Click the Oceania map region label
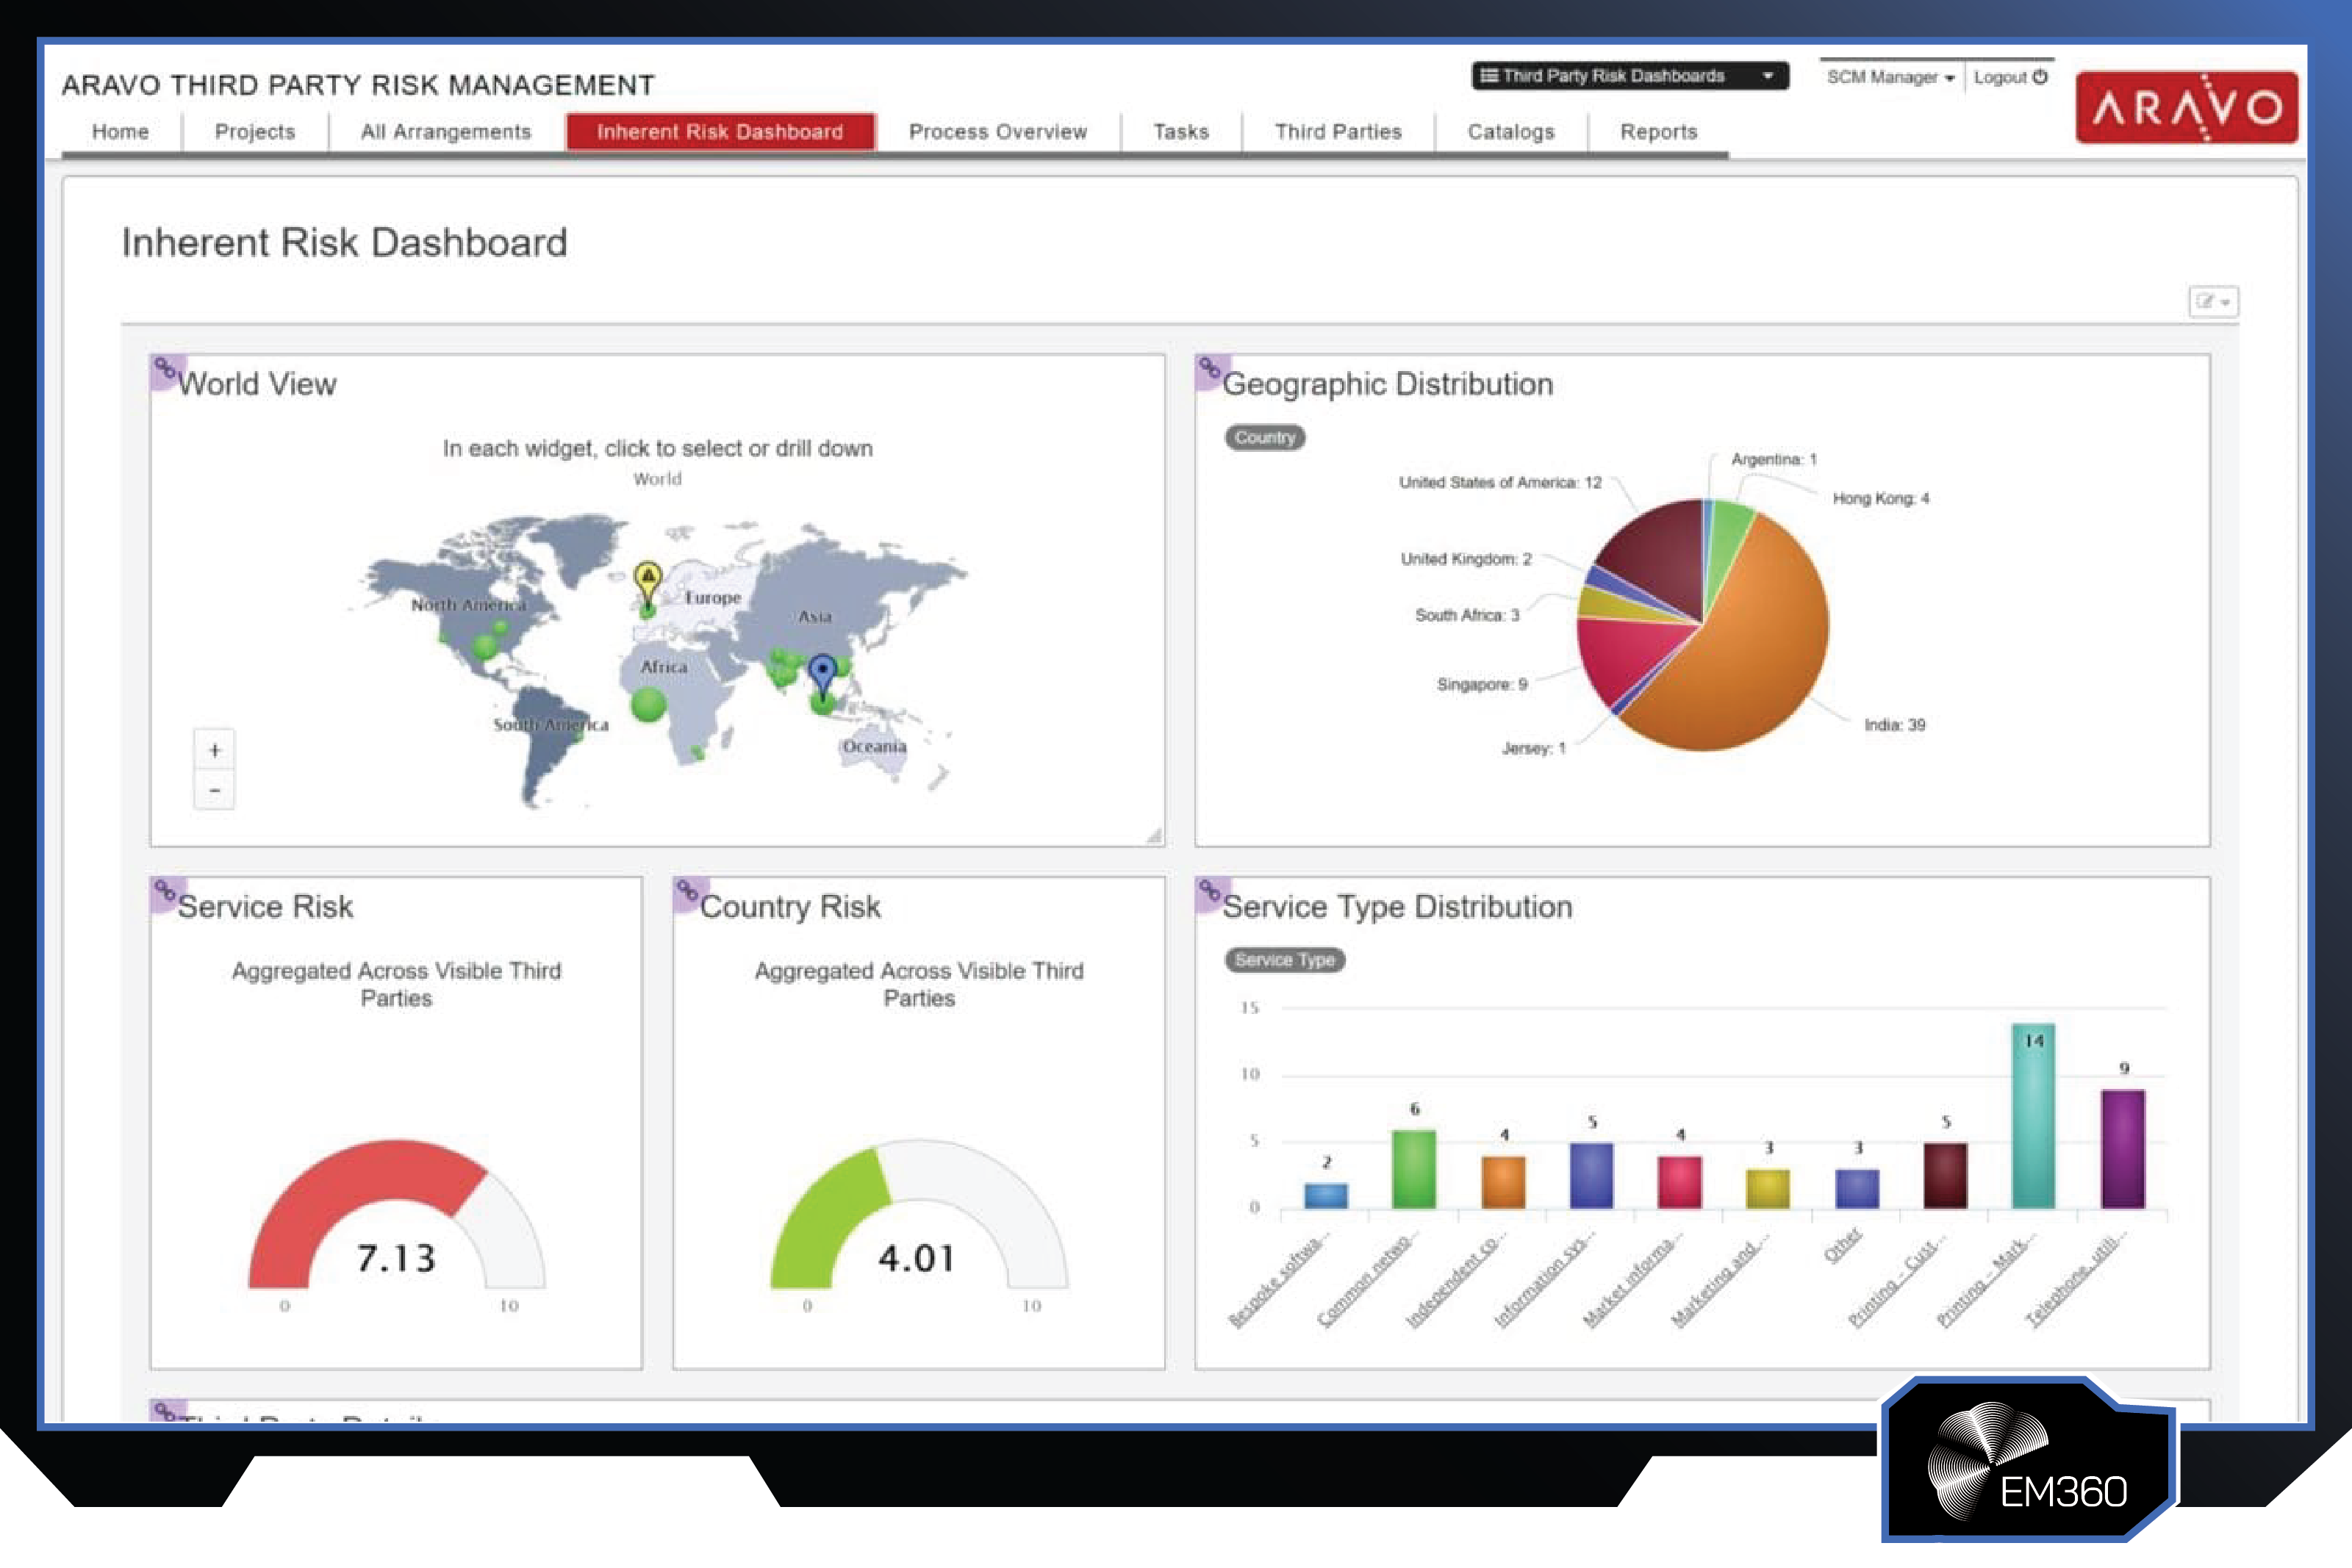 874,746
